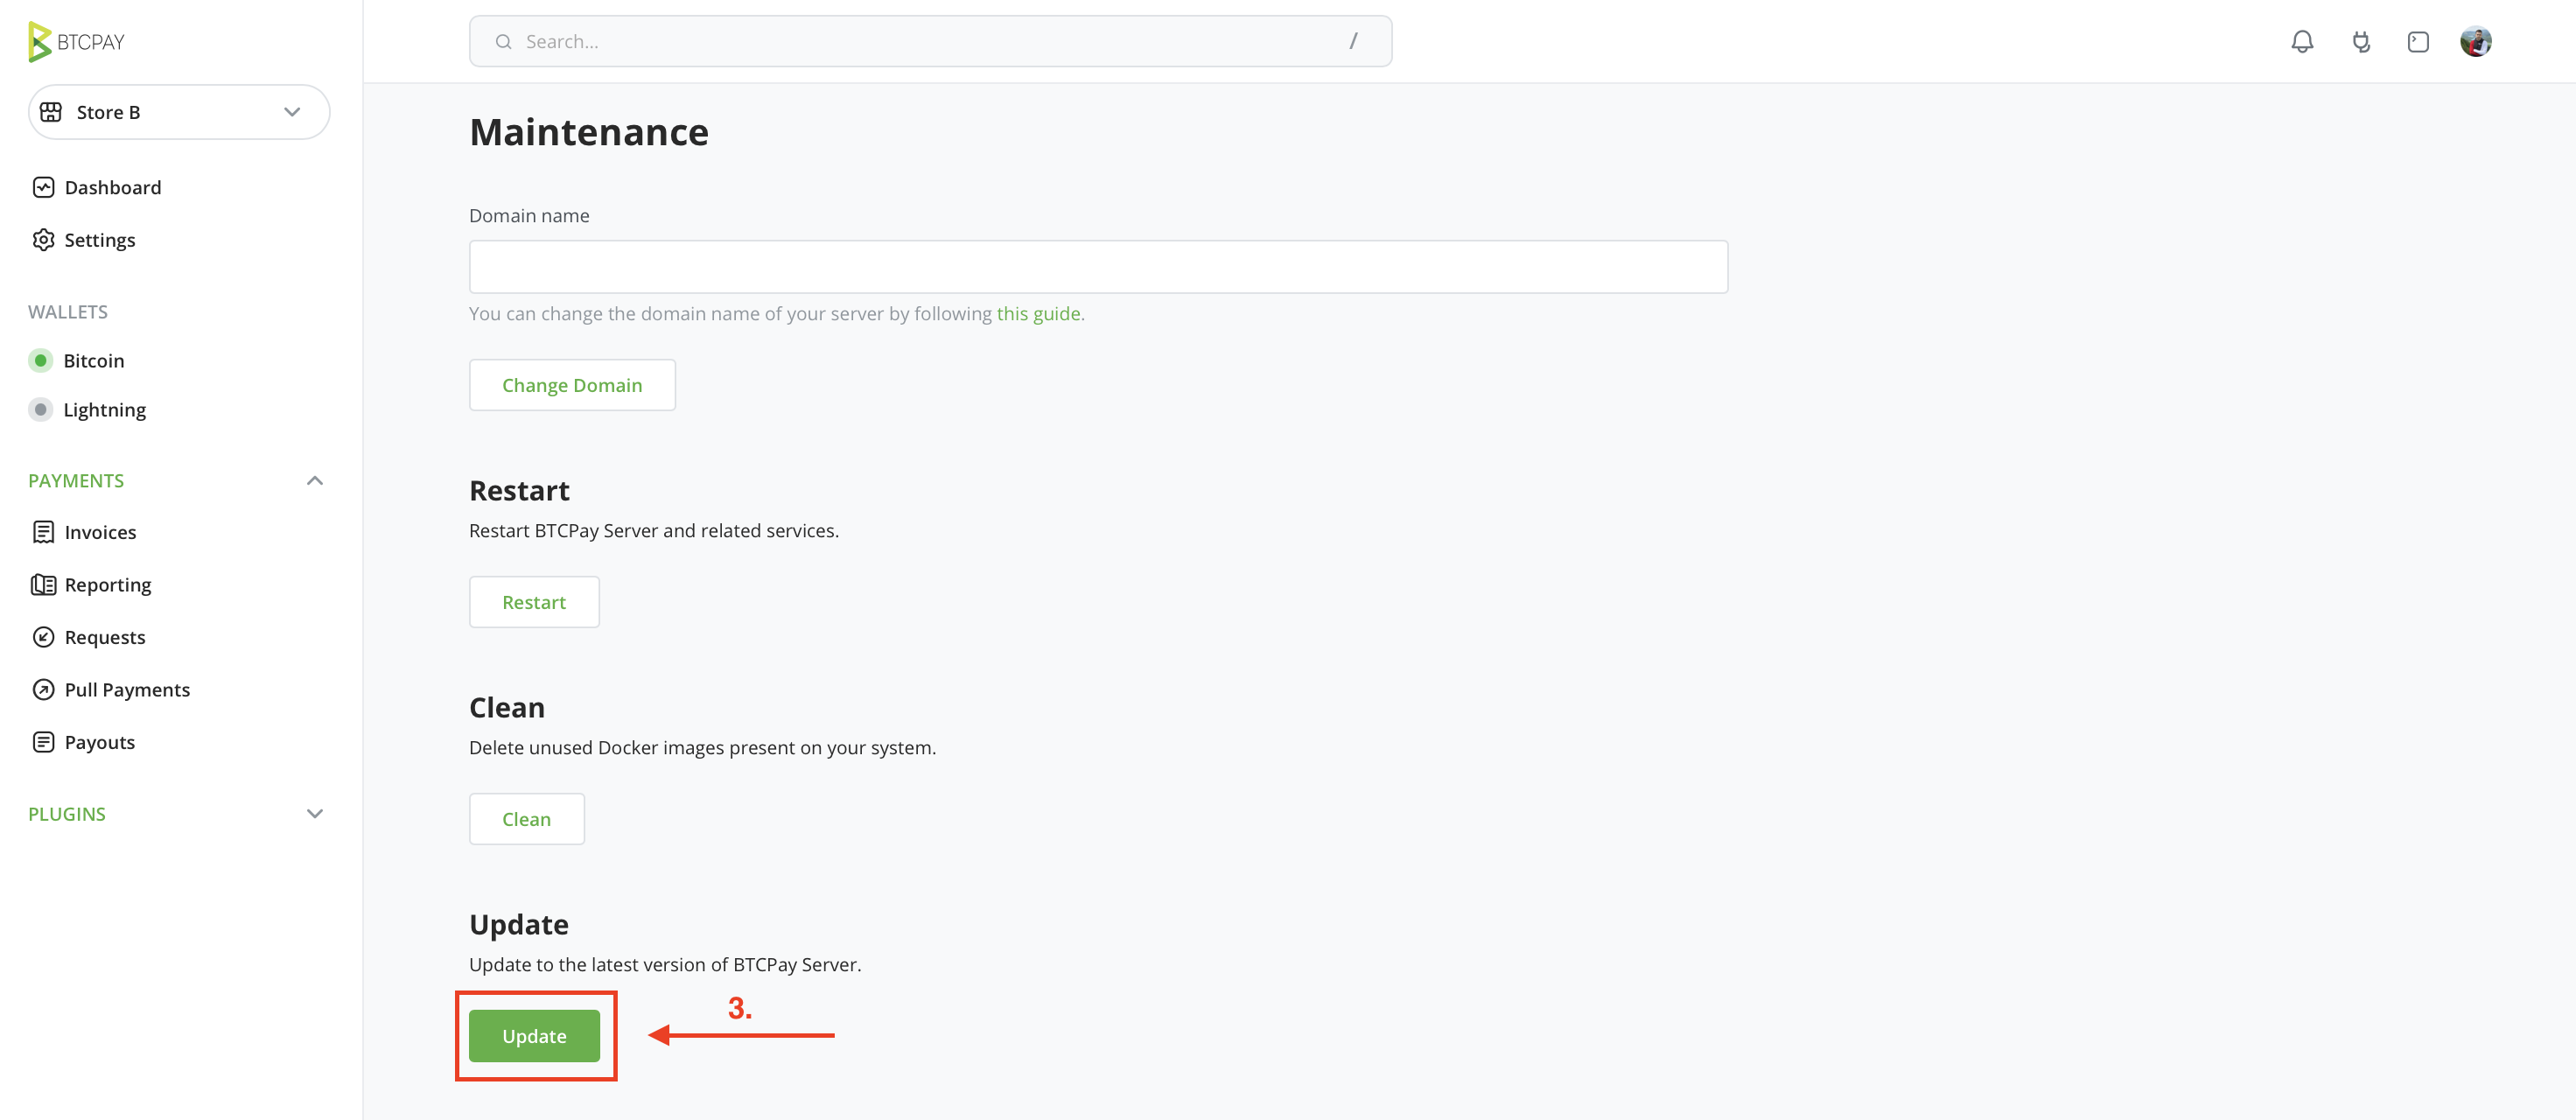Click the Settings gear icon
This screenshot has height=1120, width=2576.
click(43, 240)
